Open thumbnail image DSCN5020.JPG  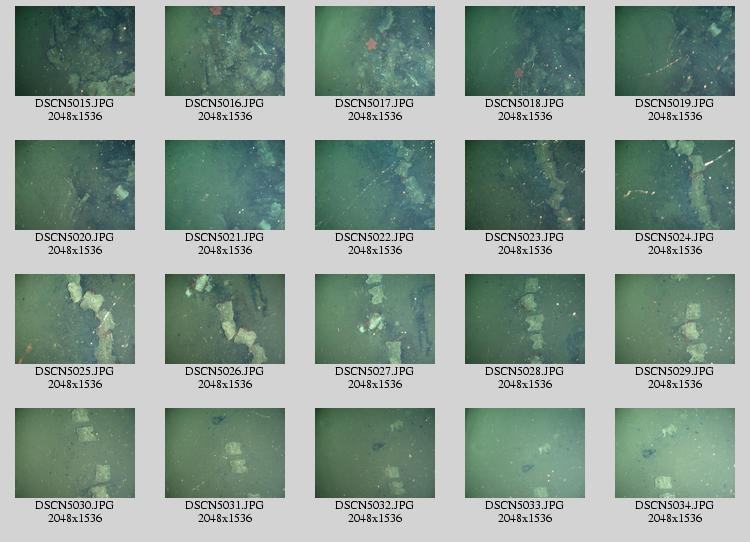[x=75, y=185]
